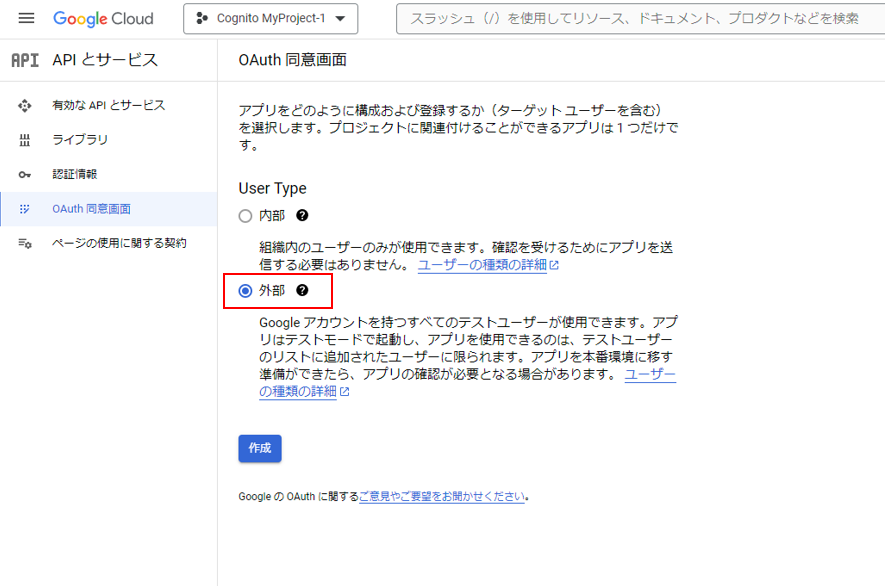The height and width of the screenshot is (586, 885).
Task: Click the project icon beside Cognito MyProject-1
Action: [201, 19]
